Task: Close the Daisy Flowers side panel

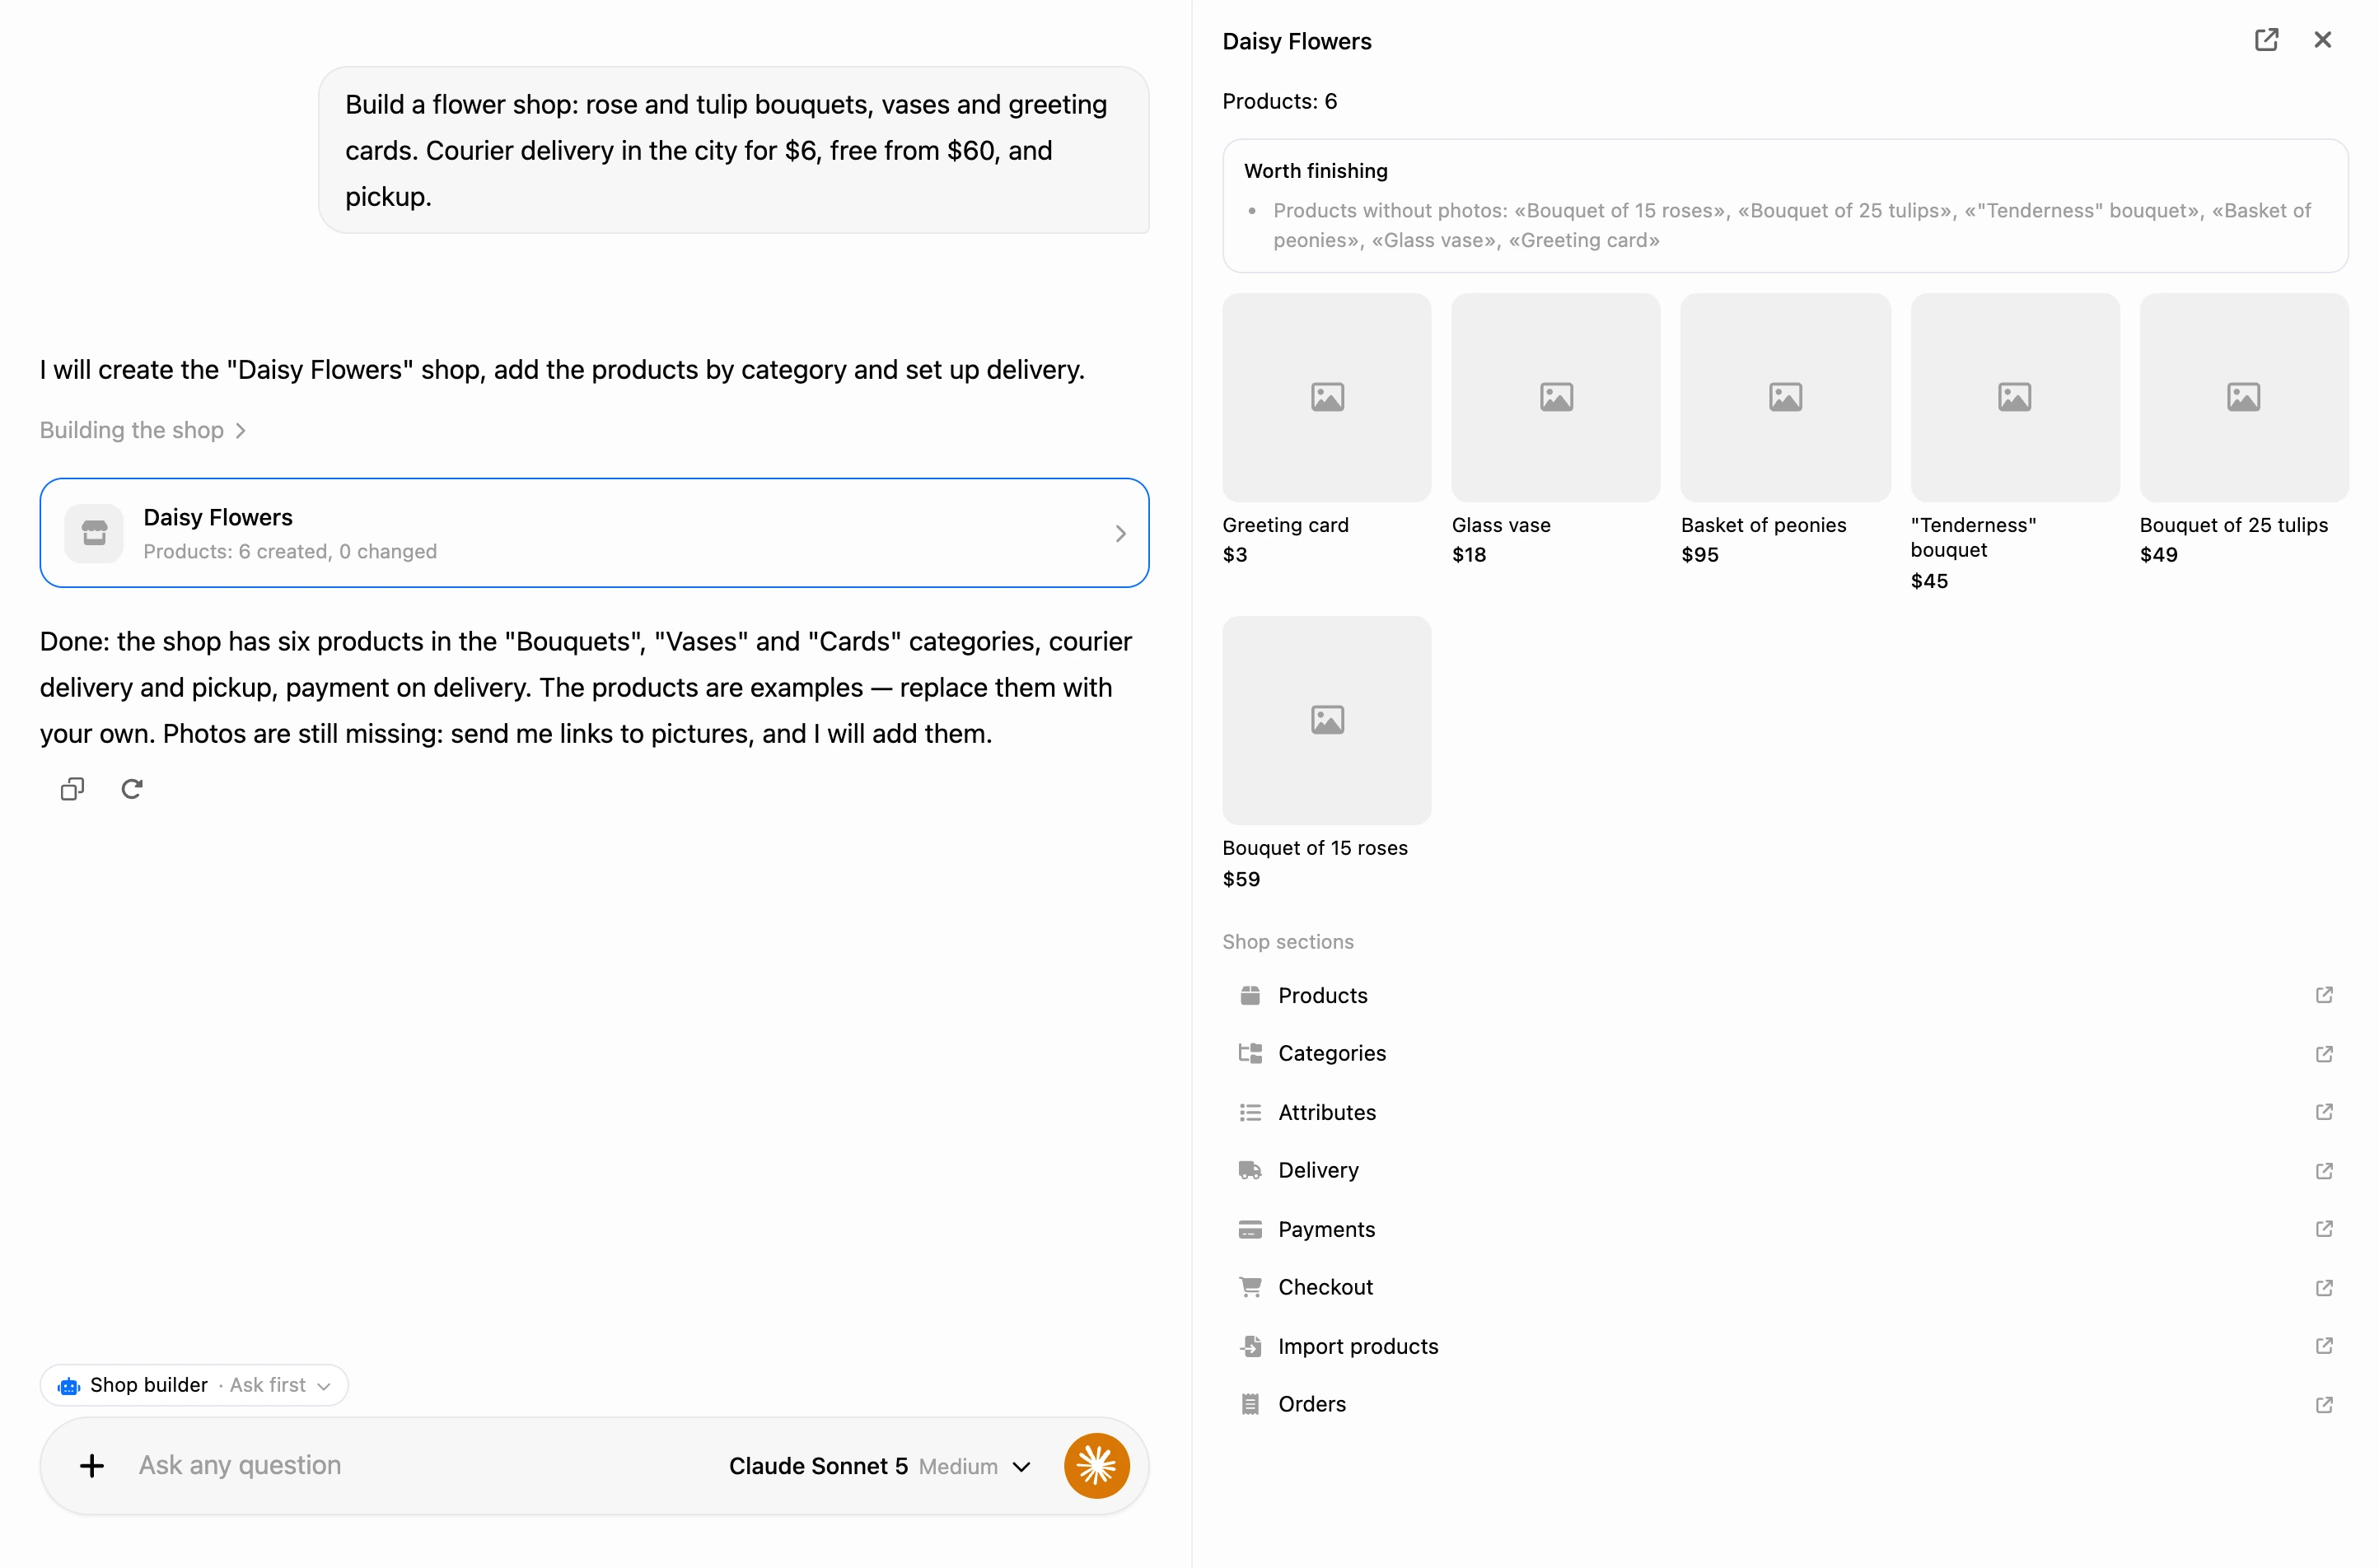Action: pyautogui.click(x=2322, y=40)
